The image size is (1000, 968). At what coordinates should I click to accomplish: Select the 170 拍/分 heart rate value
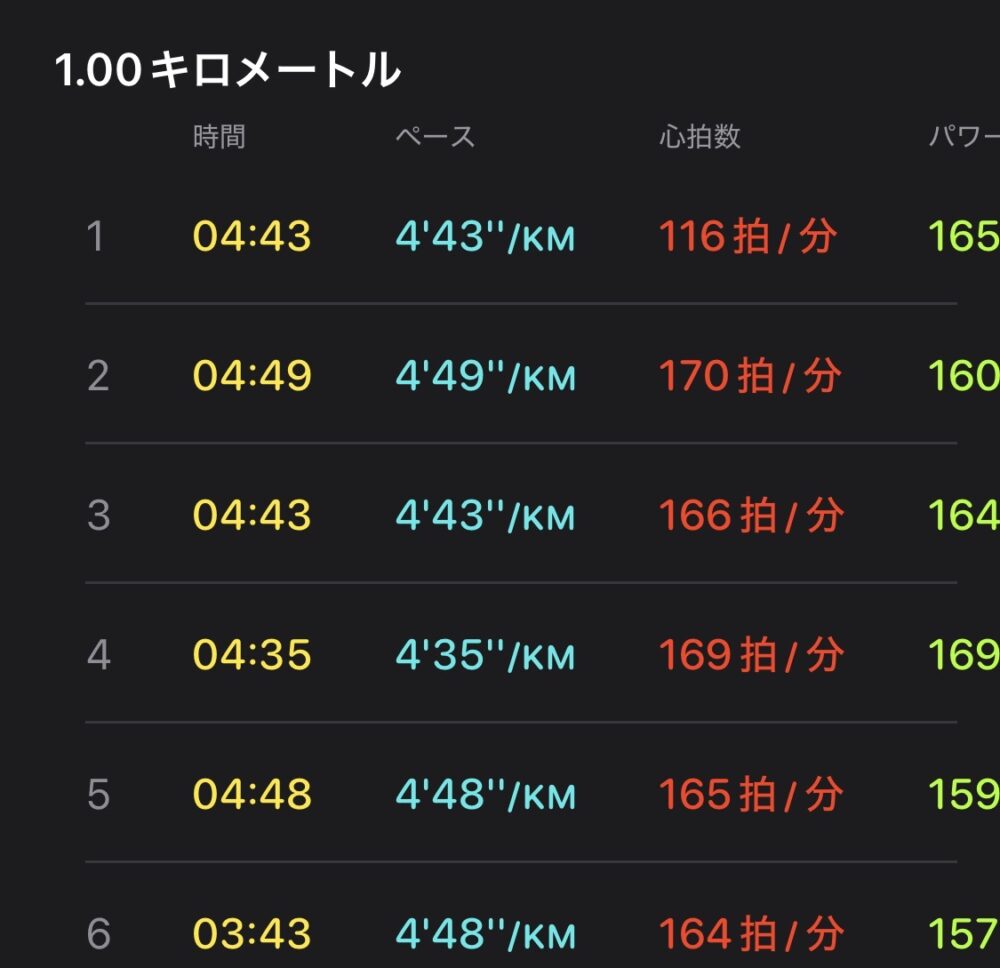[x=749, y=376]
